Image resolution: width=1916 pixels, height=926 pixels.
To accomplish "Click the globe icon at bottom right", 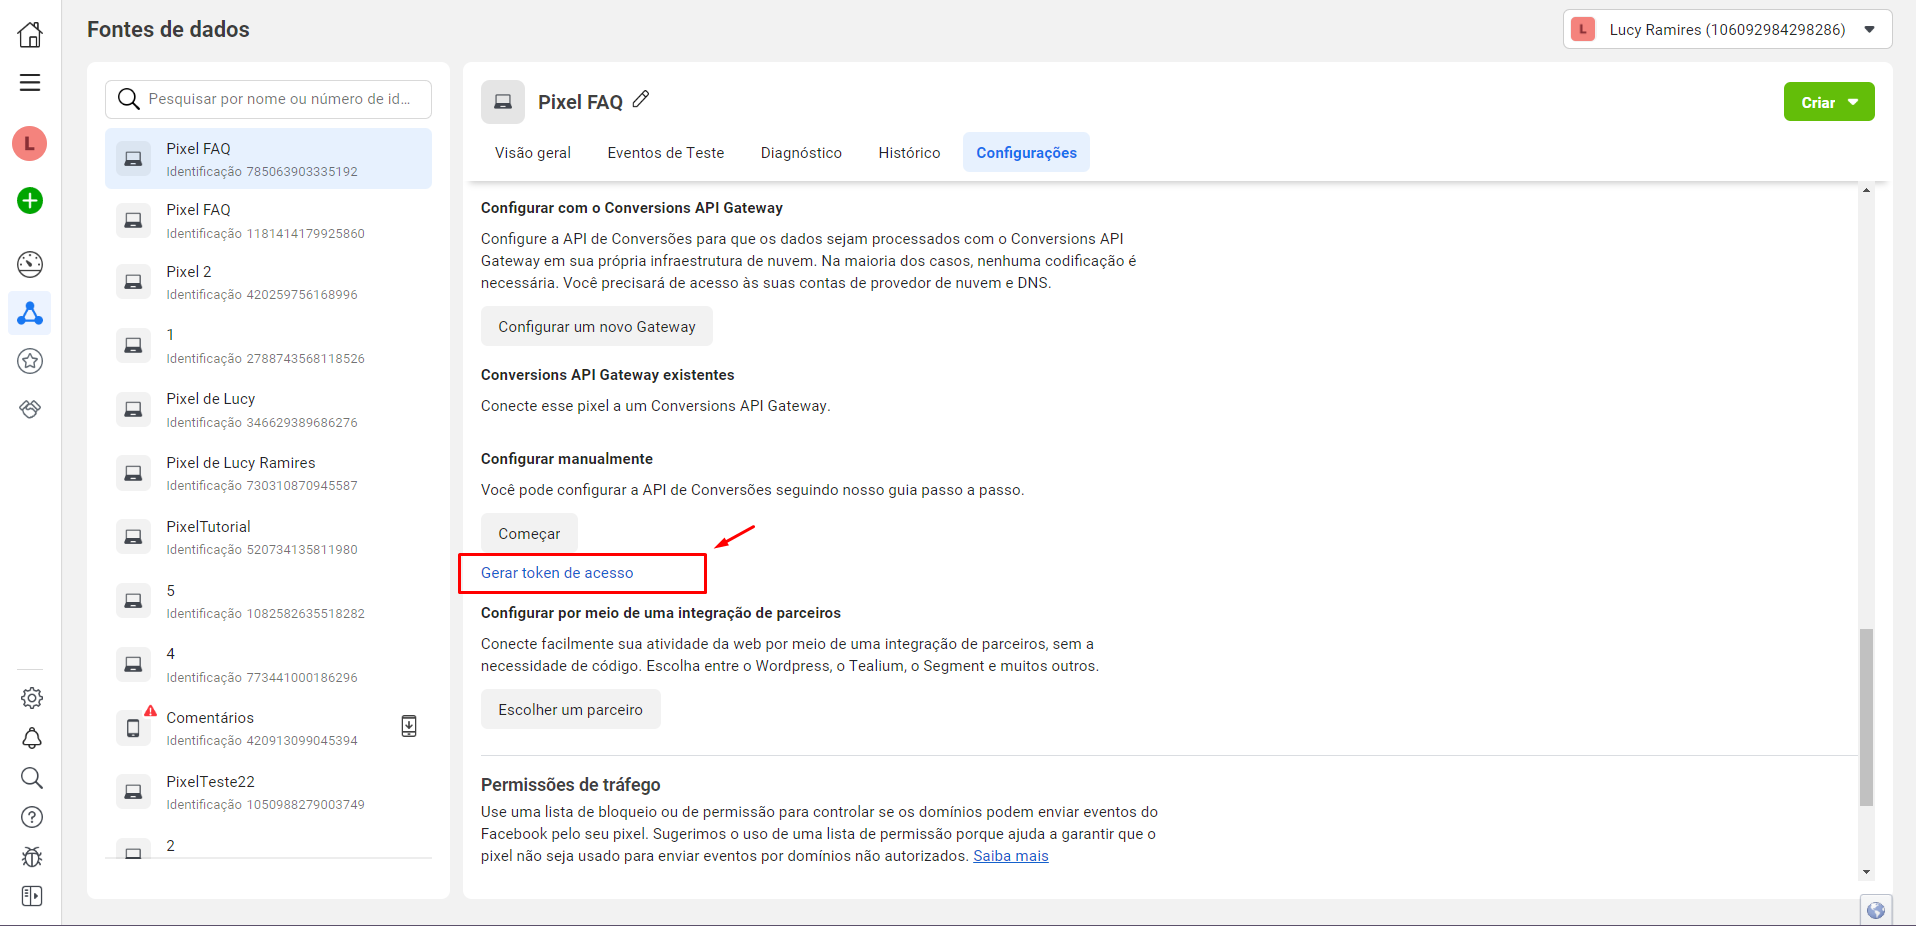I will point(1876,910).
